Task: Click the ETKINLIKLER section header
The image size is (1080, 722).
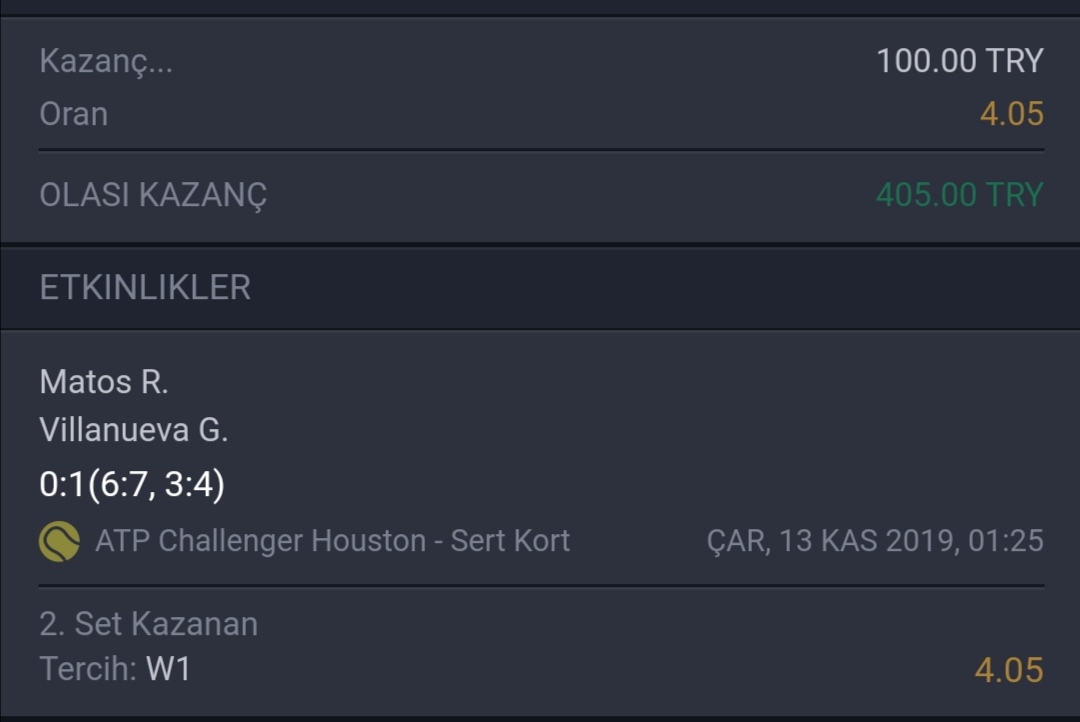Action: click(x=145, y=287)
